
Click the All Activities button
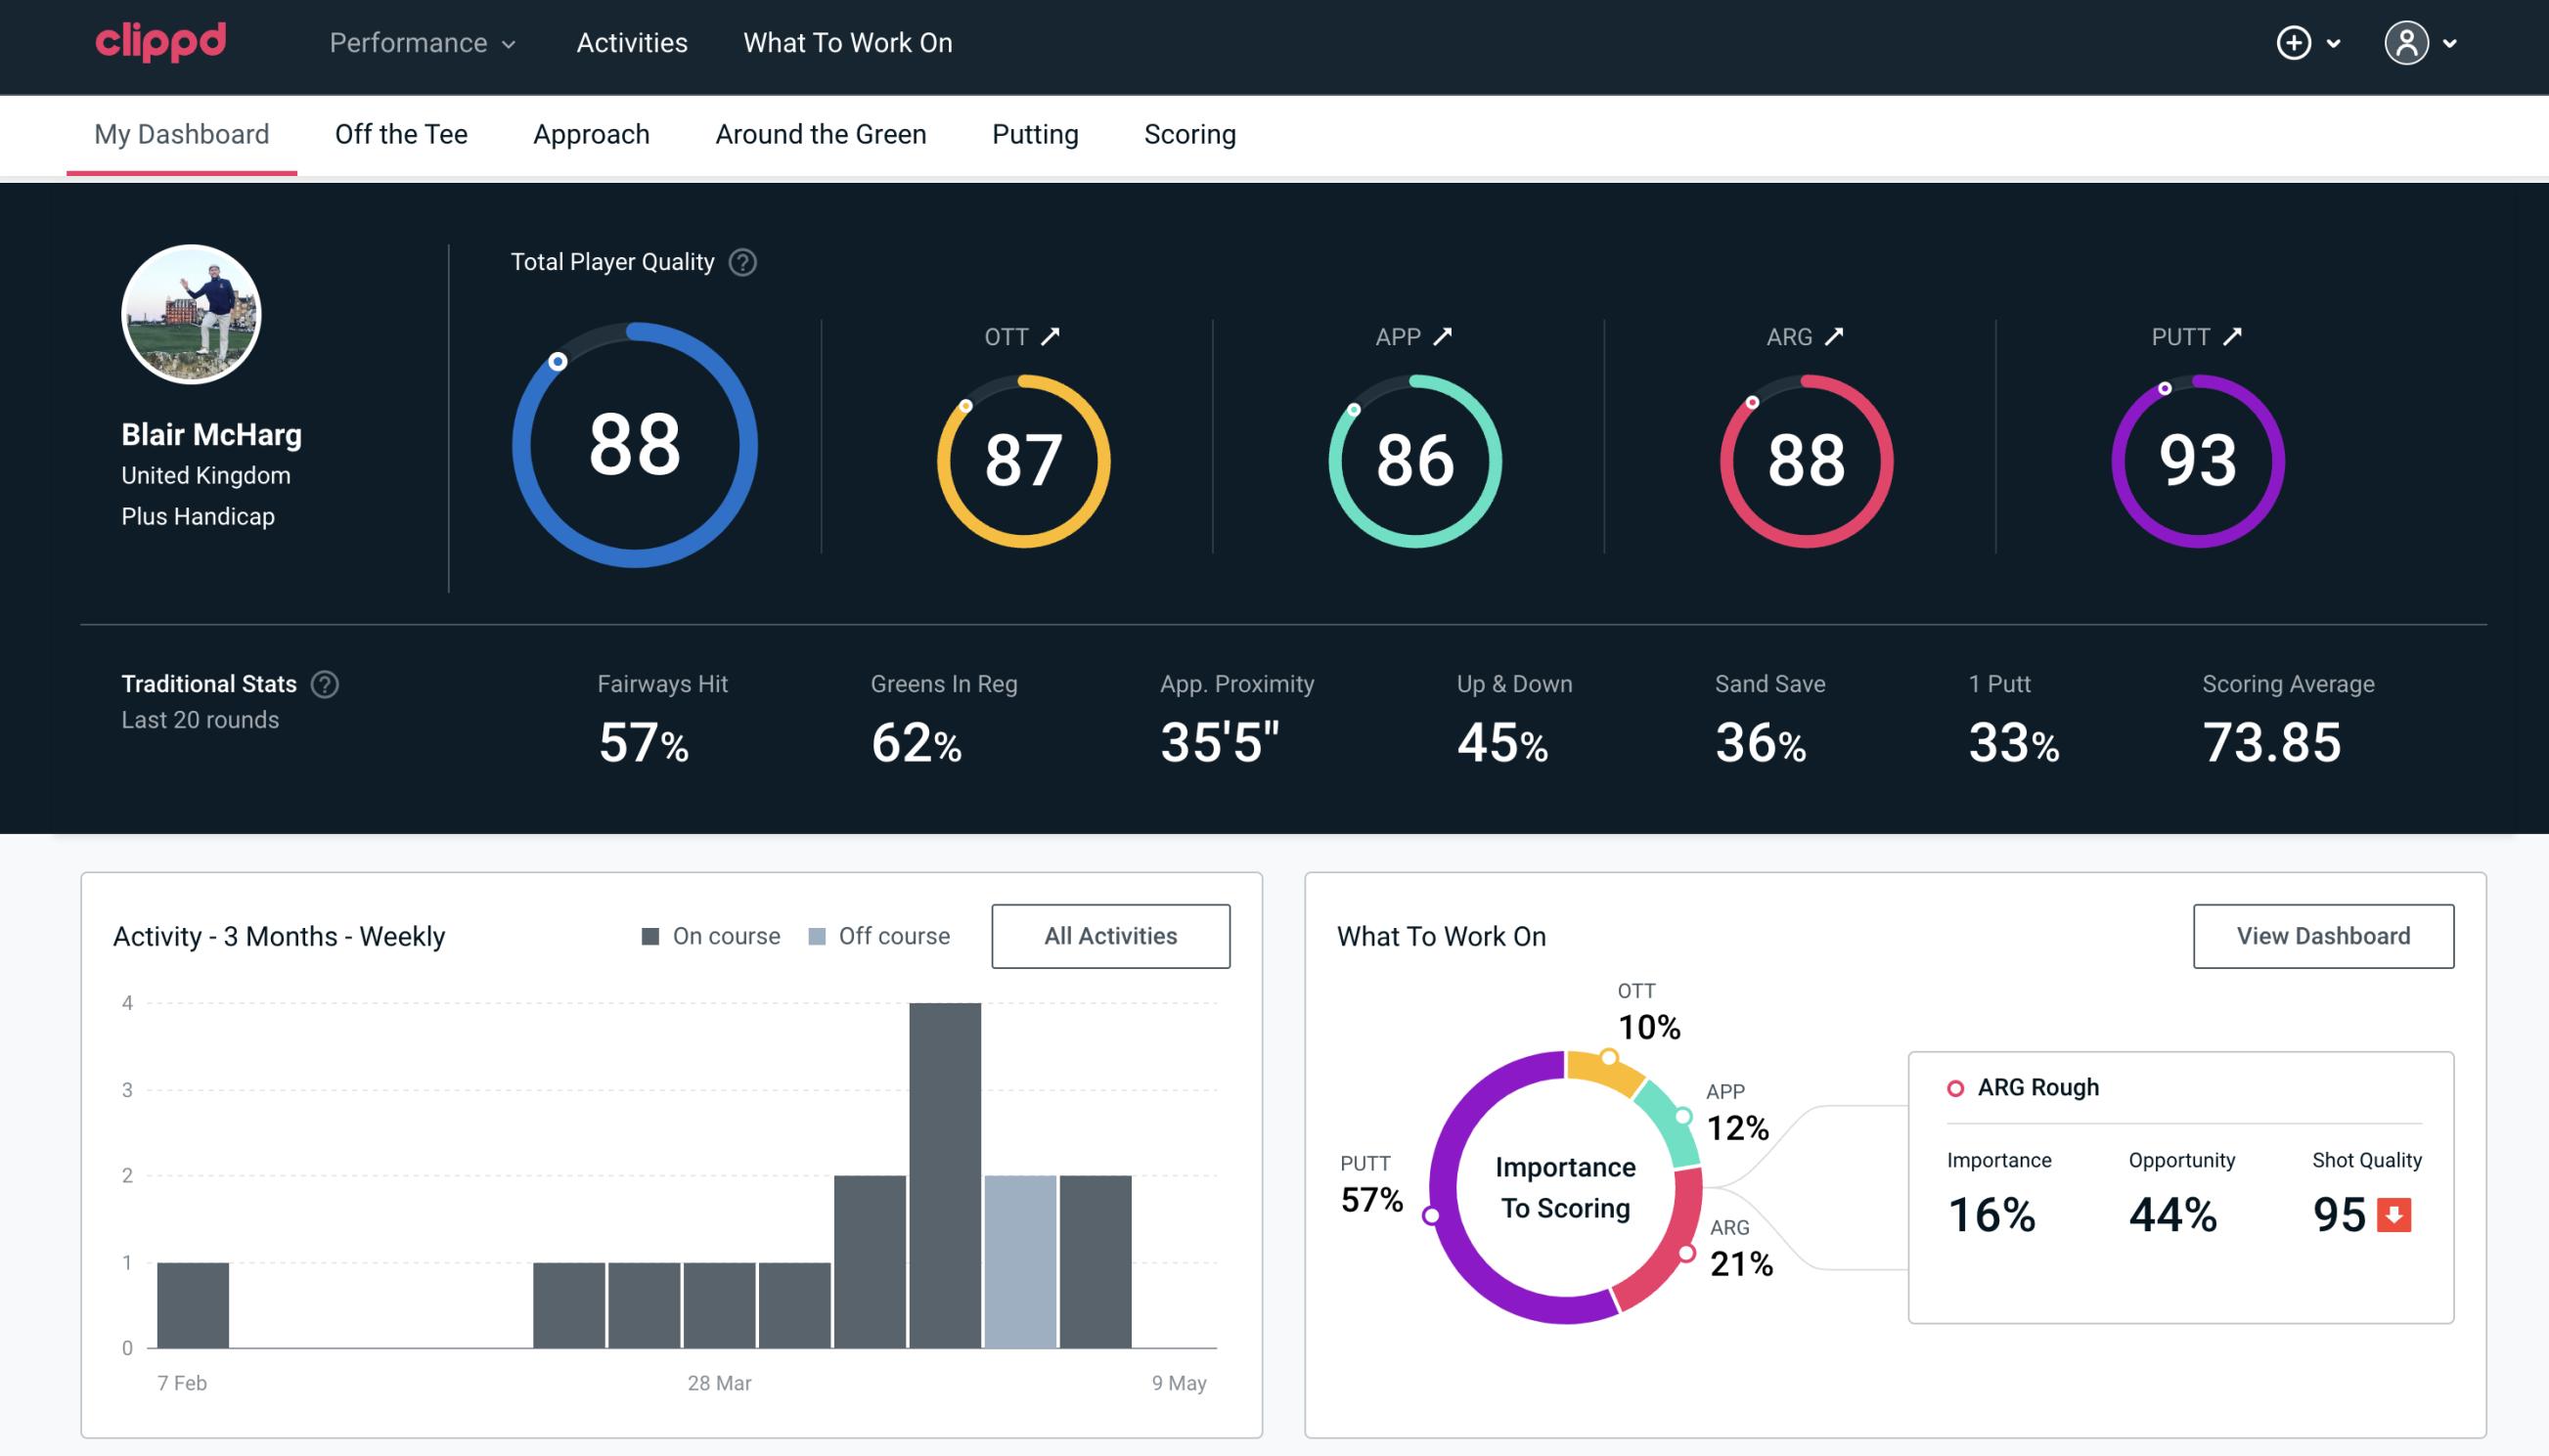1112,936
